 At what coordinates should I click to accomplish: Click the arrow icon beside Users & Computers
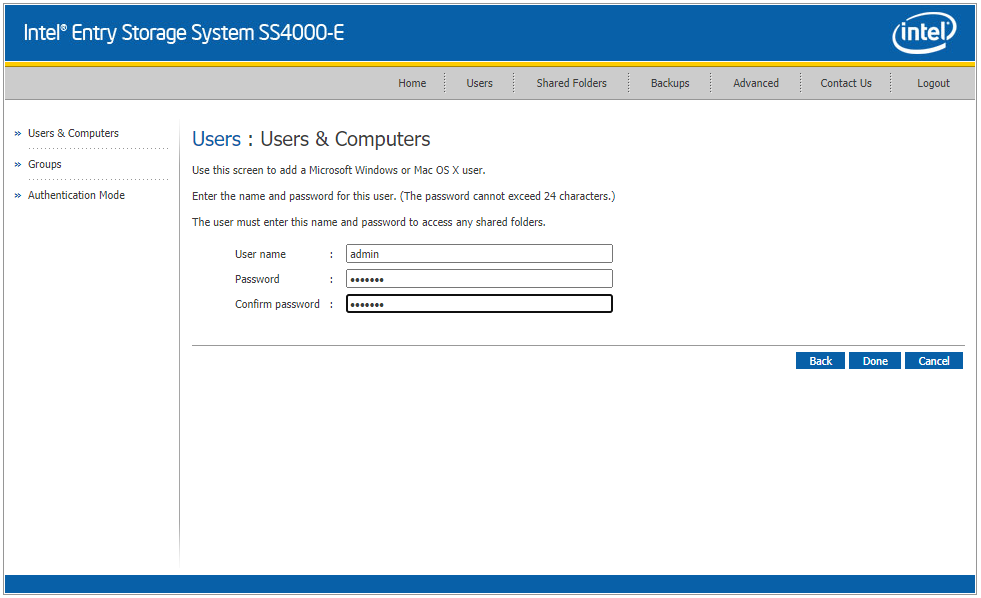point(18,134)
